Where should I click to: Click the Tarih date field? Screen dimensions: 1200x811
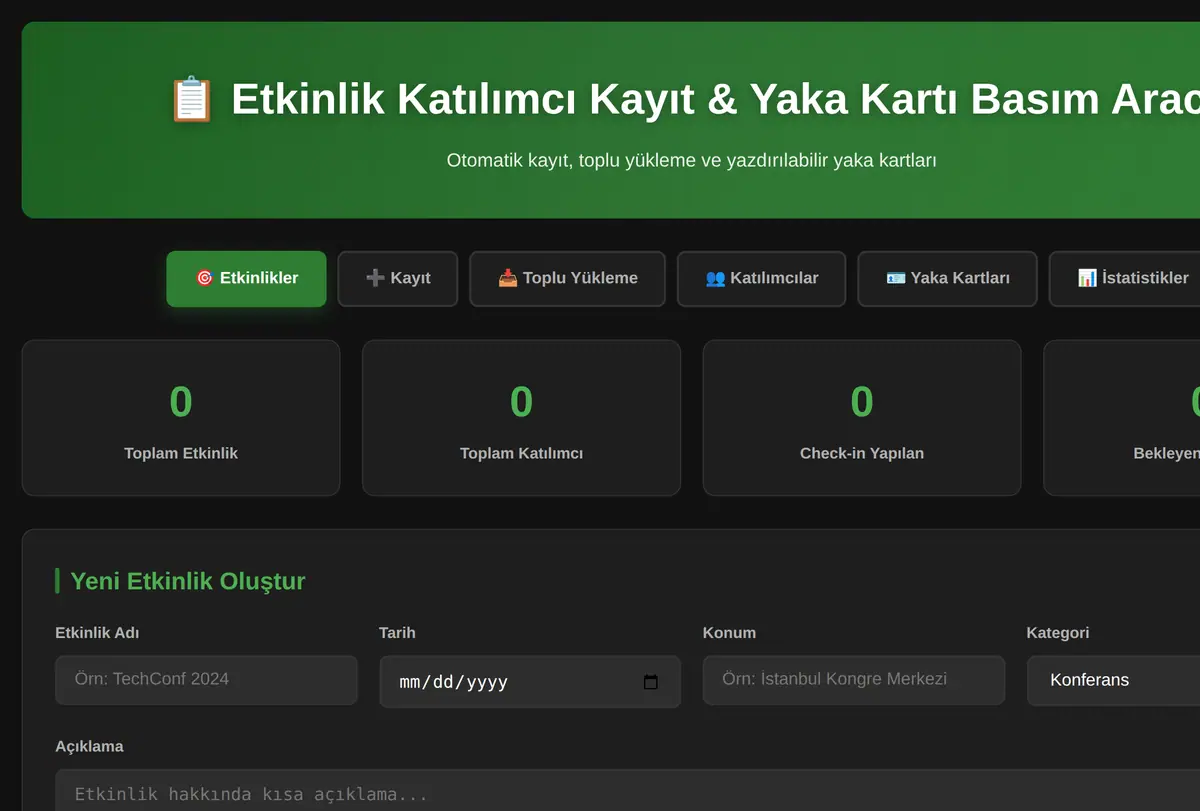click(530, 682)
